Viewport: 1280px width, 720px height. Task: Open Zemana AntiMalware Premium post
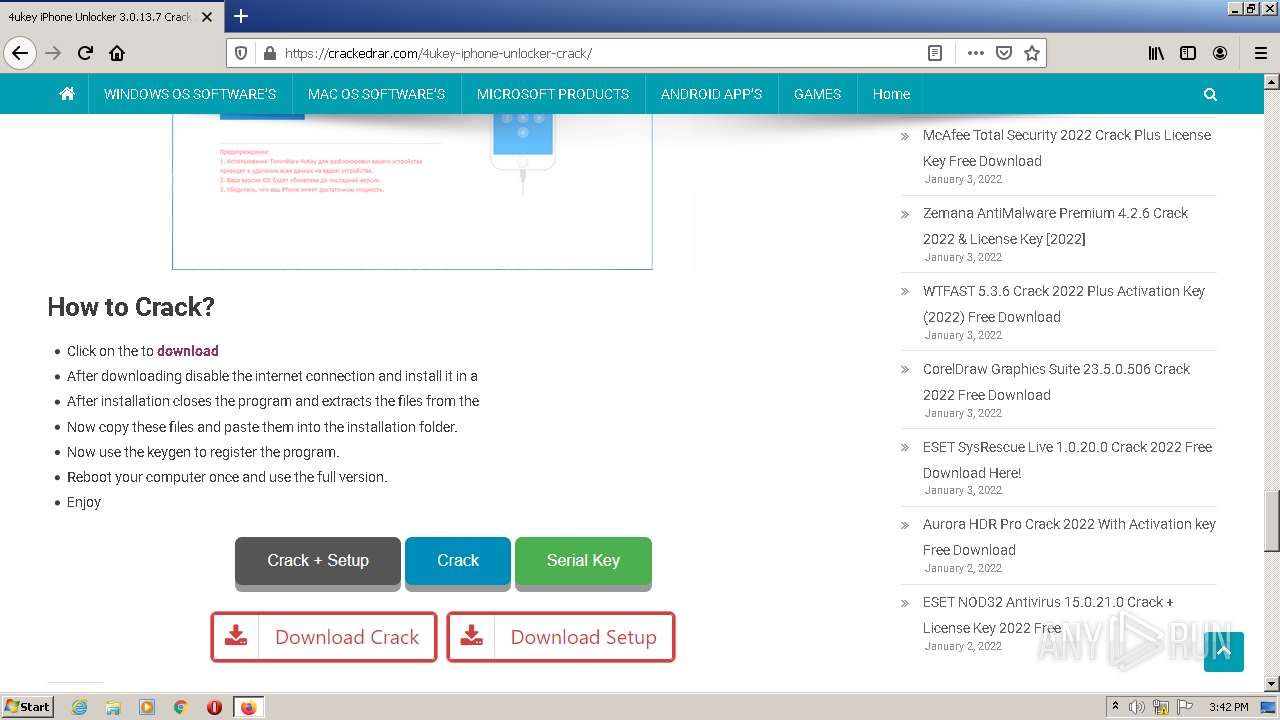coord(1055,226)
